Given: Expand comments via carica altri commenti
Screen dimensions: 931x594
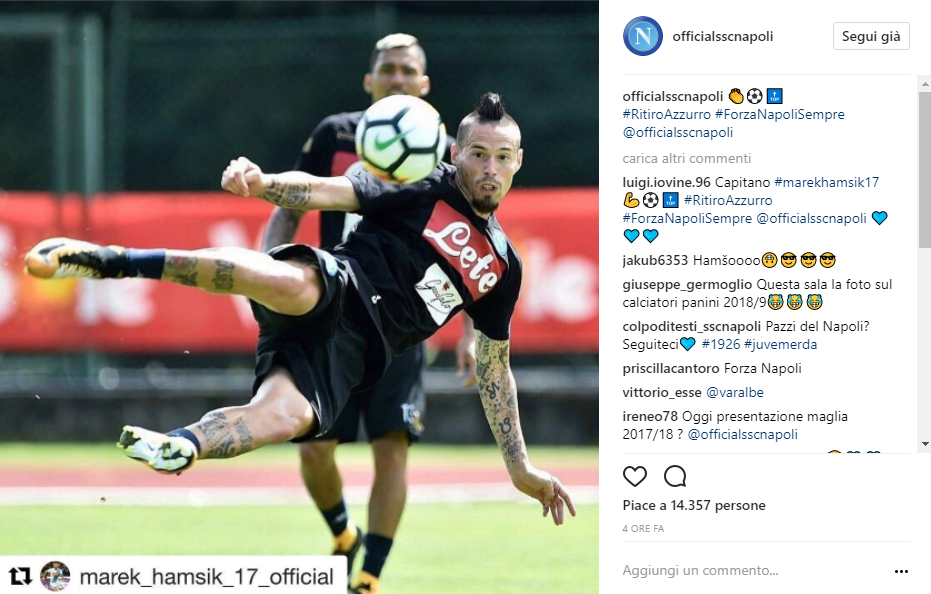Looking at the screenshot, I should 686,159.
